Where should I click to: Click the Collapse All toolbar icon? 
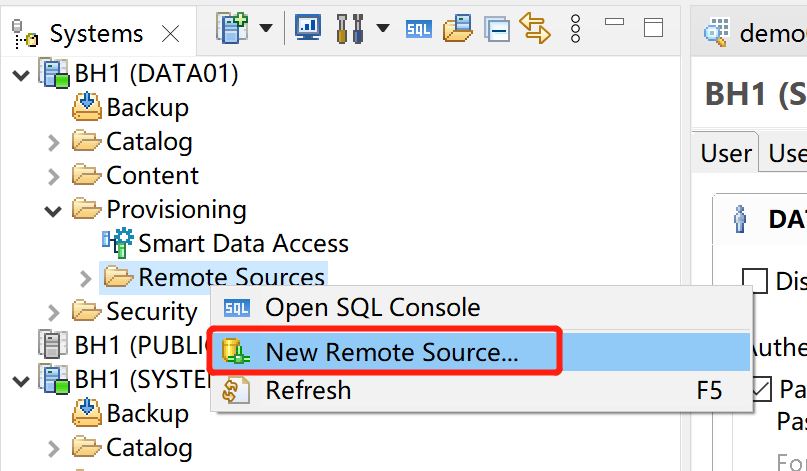(x=497, y=28)
